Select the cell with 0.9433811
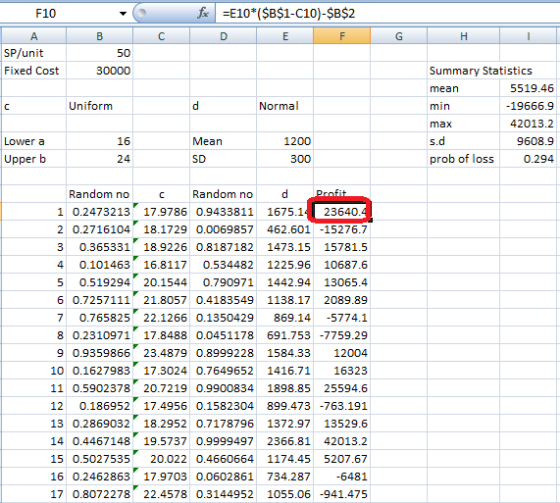 (223, 212)
